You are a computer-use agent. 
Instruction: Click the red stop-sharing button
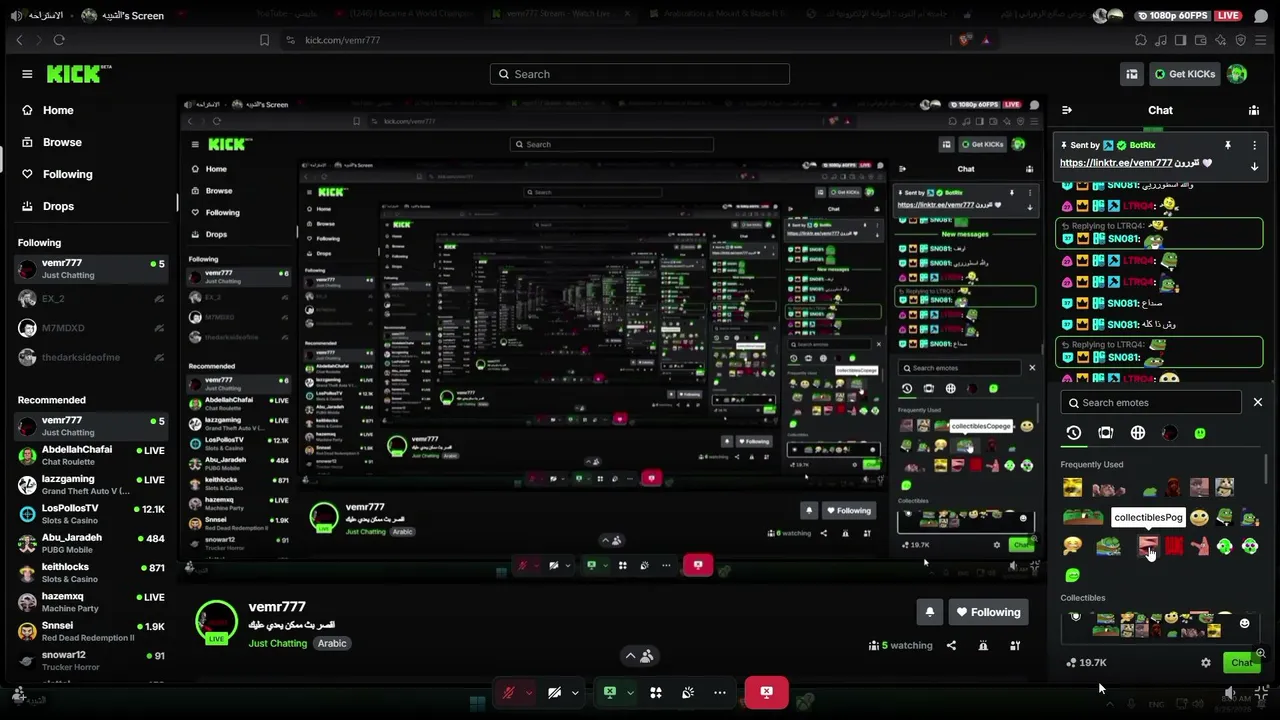[x=766, y=692]
